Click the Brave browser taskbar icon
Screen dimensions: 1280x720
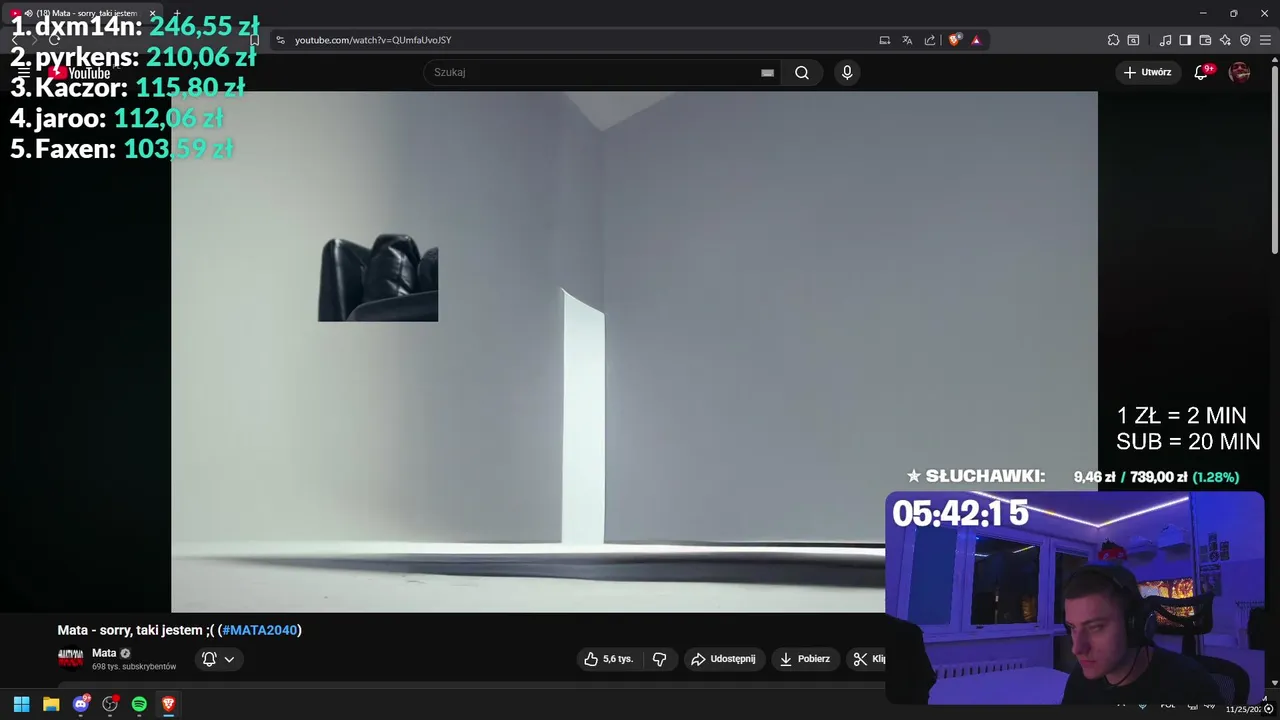[x=169, y=704]
